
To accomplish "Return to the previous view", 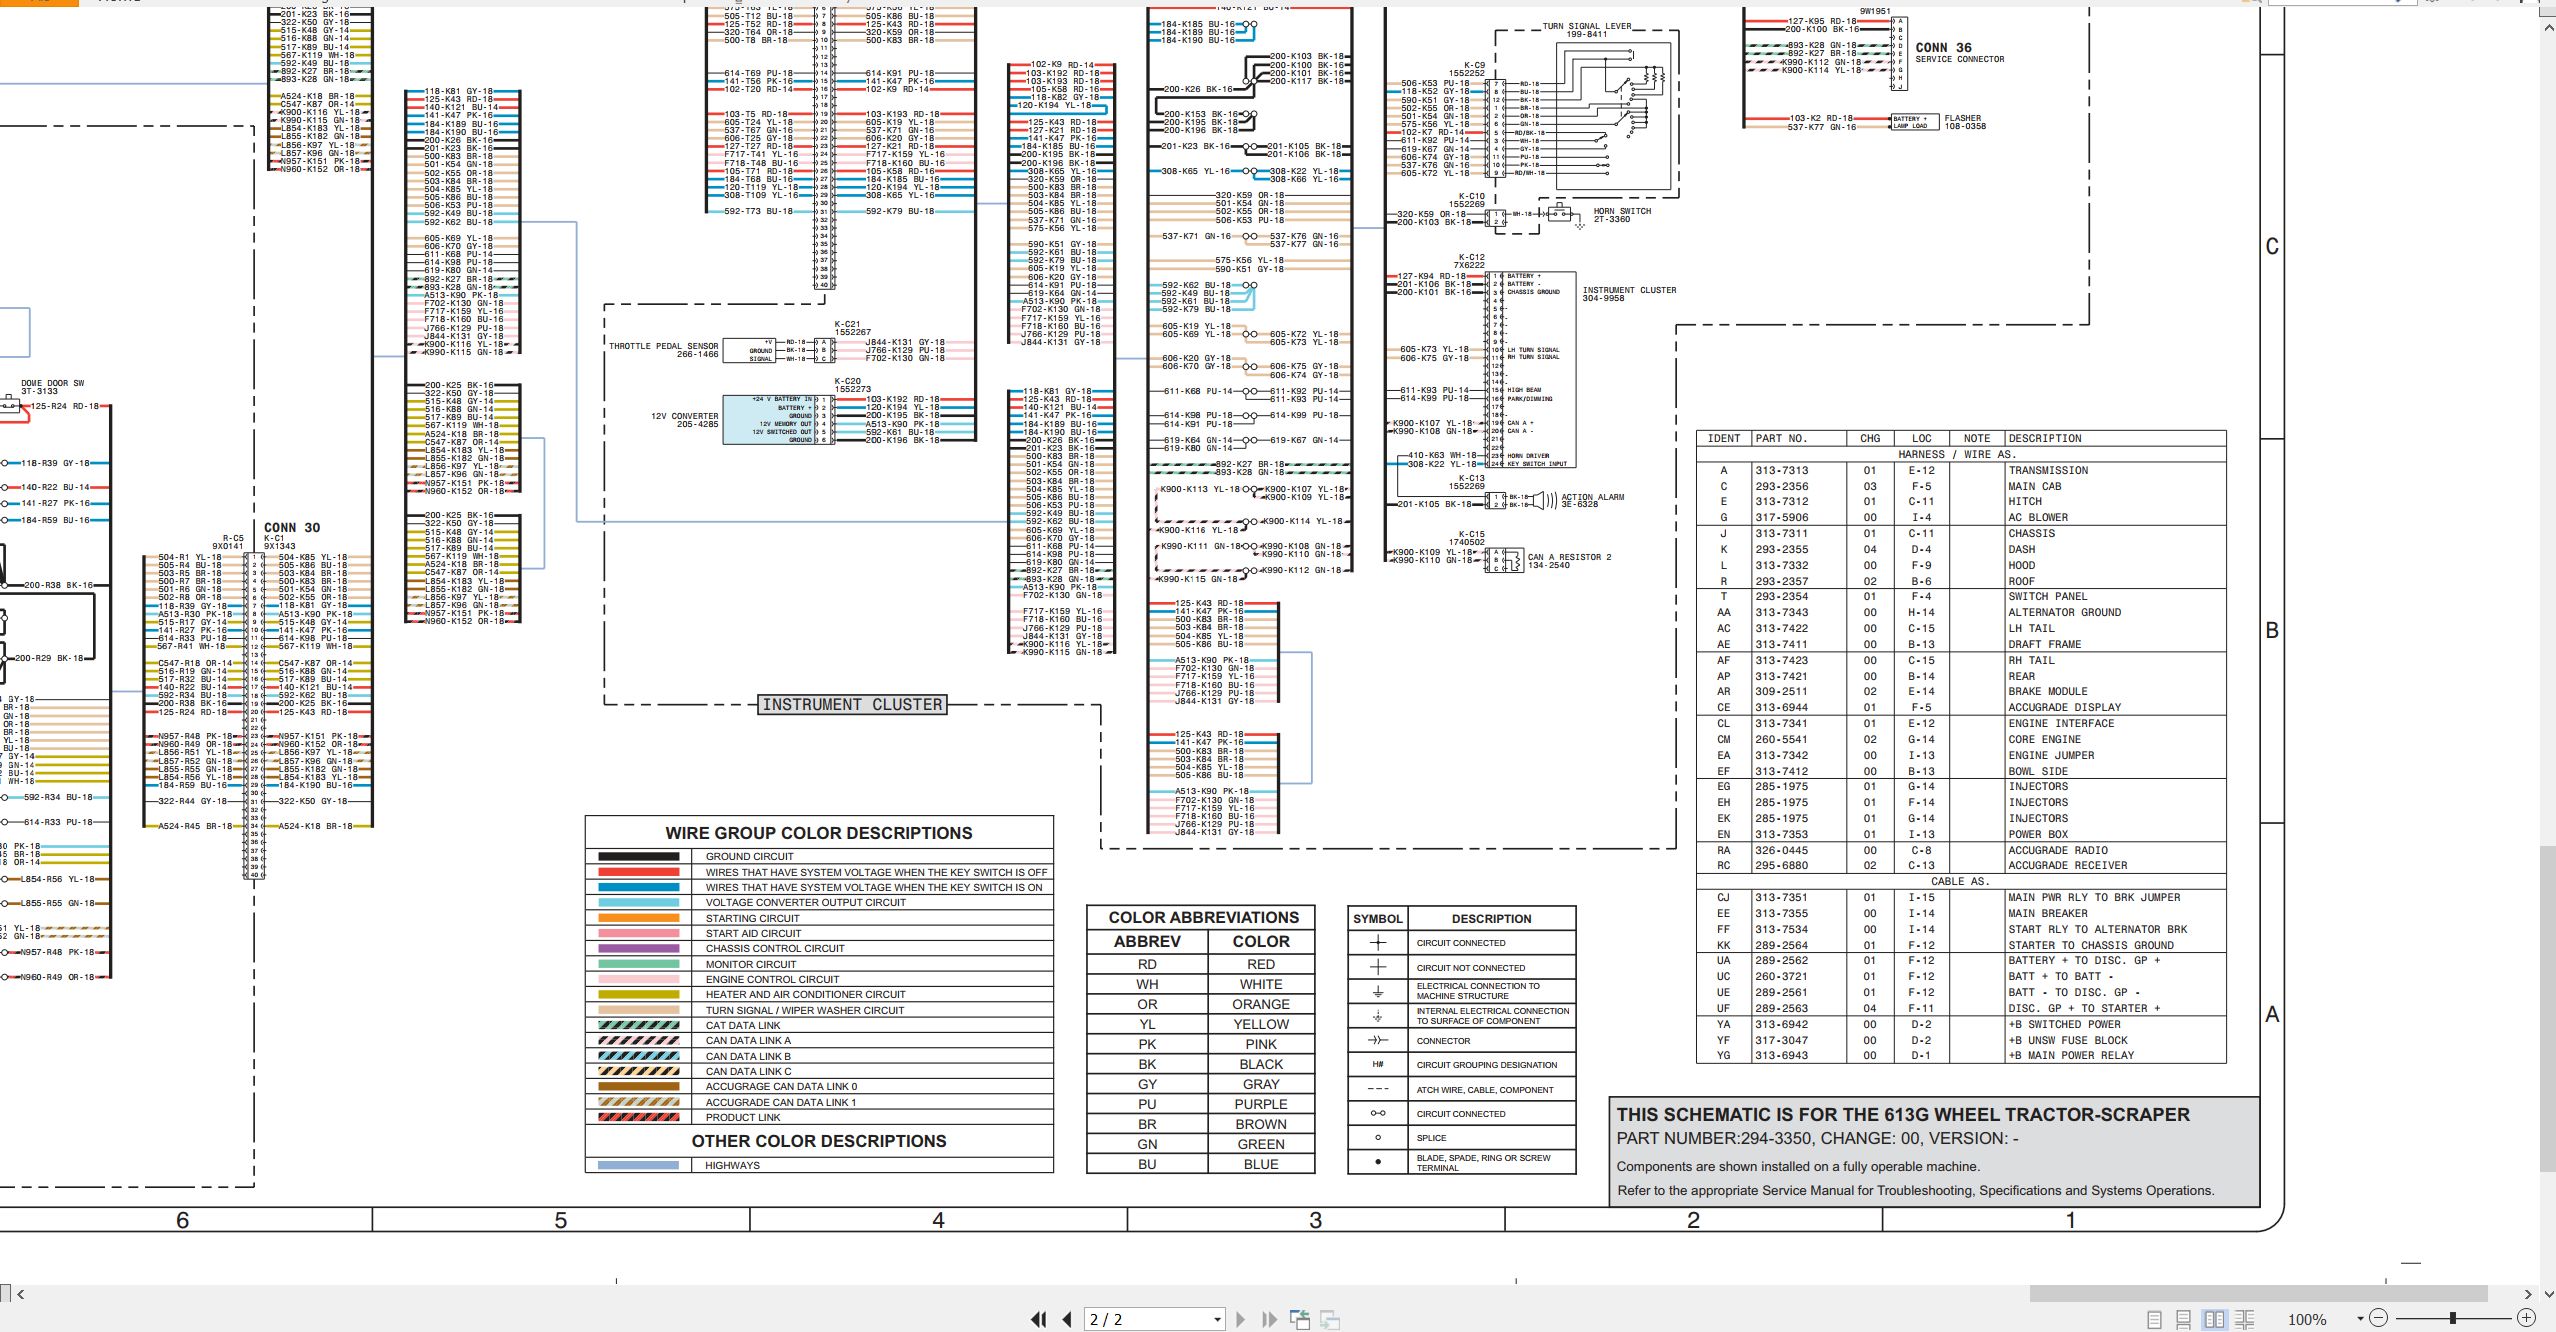I will (1300, 1319).
